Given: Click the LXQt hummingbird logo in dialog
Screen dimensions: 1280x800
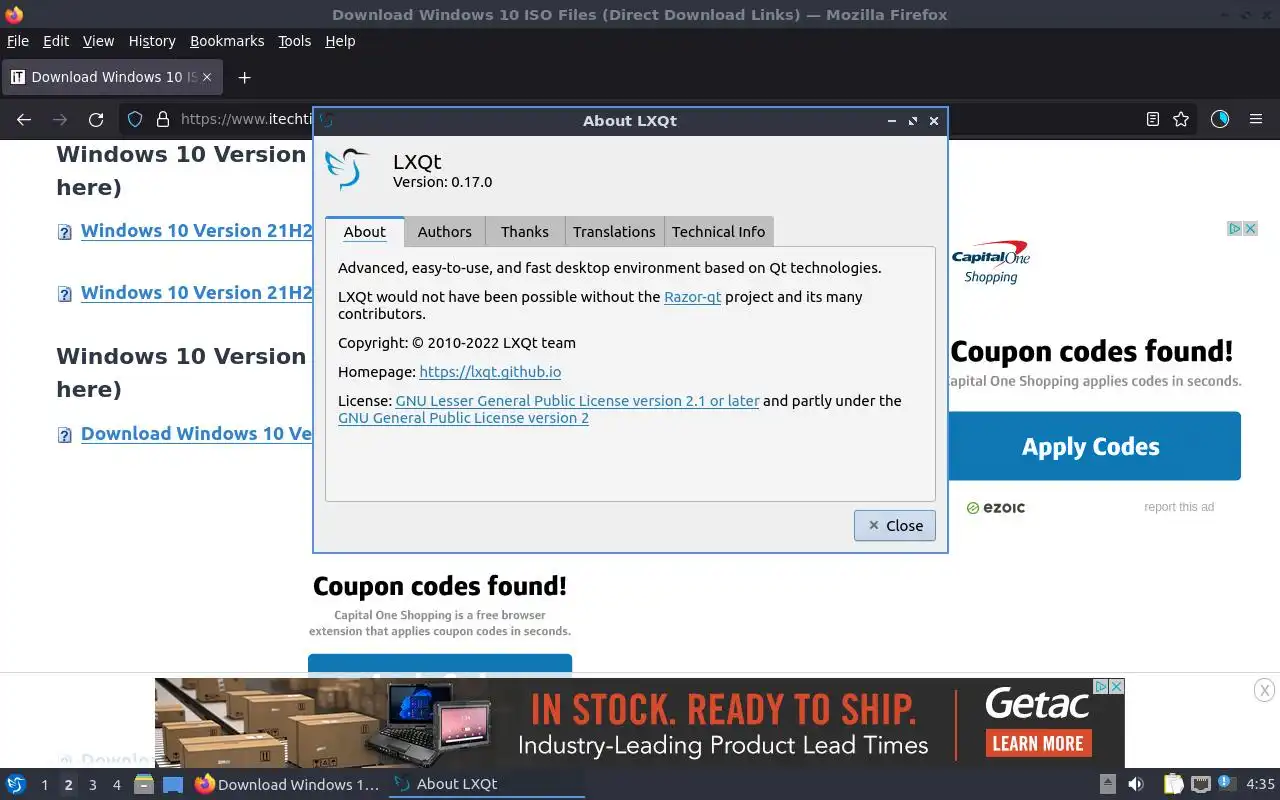Looking at the screenshot, I should [x=347, y=169].
